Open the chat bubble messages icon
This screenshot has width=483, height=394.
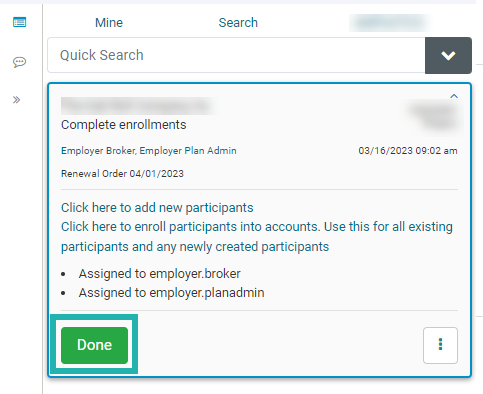coord(19,62)
